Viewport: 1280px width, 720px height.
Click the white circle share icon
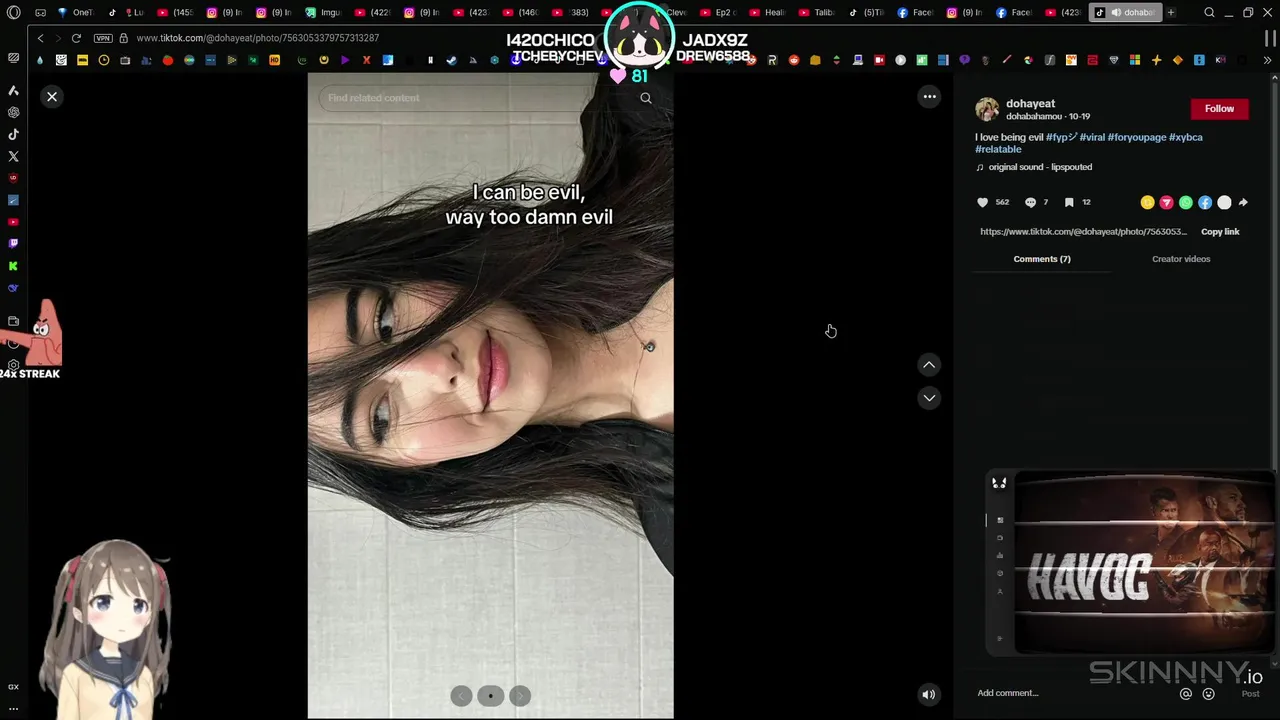pos(1224,202)
